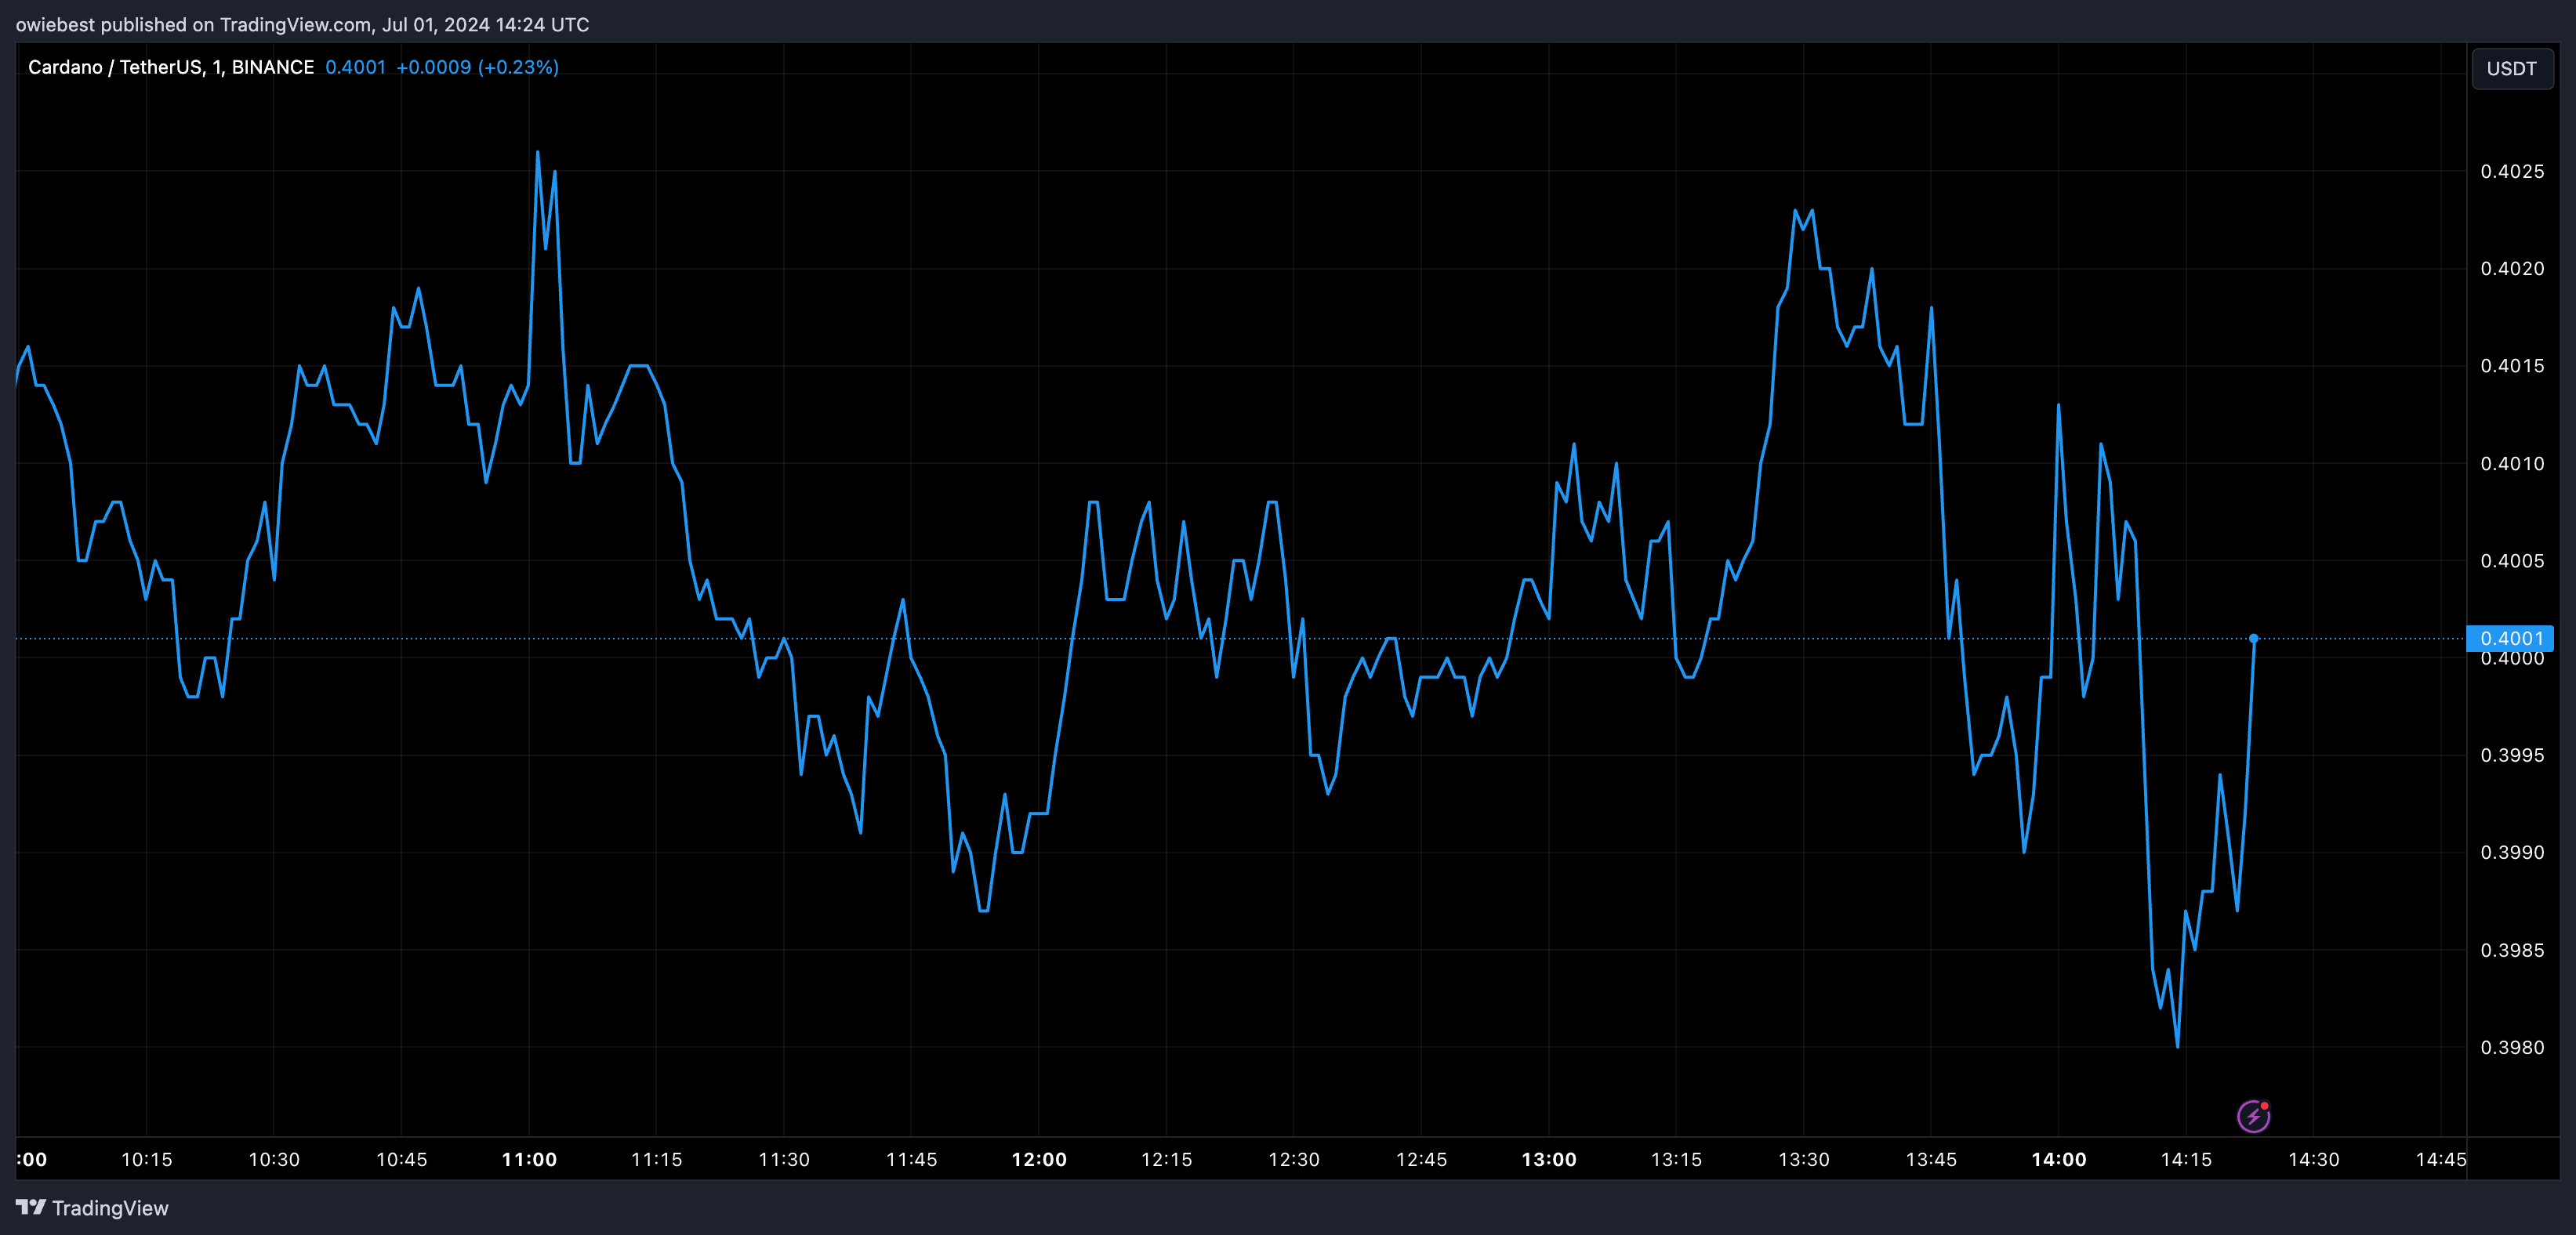Click the 14:45 time axis label
The width and height of the screenshot is (2576, 1235).
2441,1159
